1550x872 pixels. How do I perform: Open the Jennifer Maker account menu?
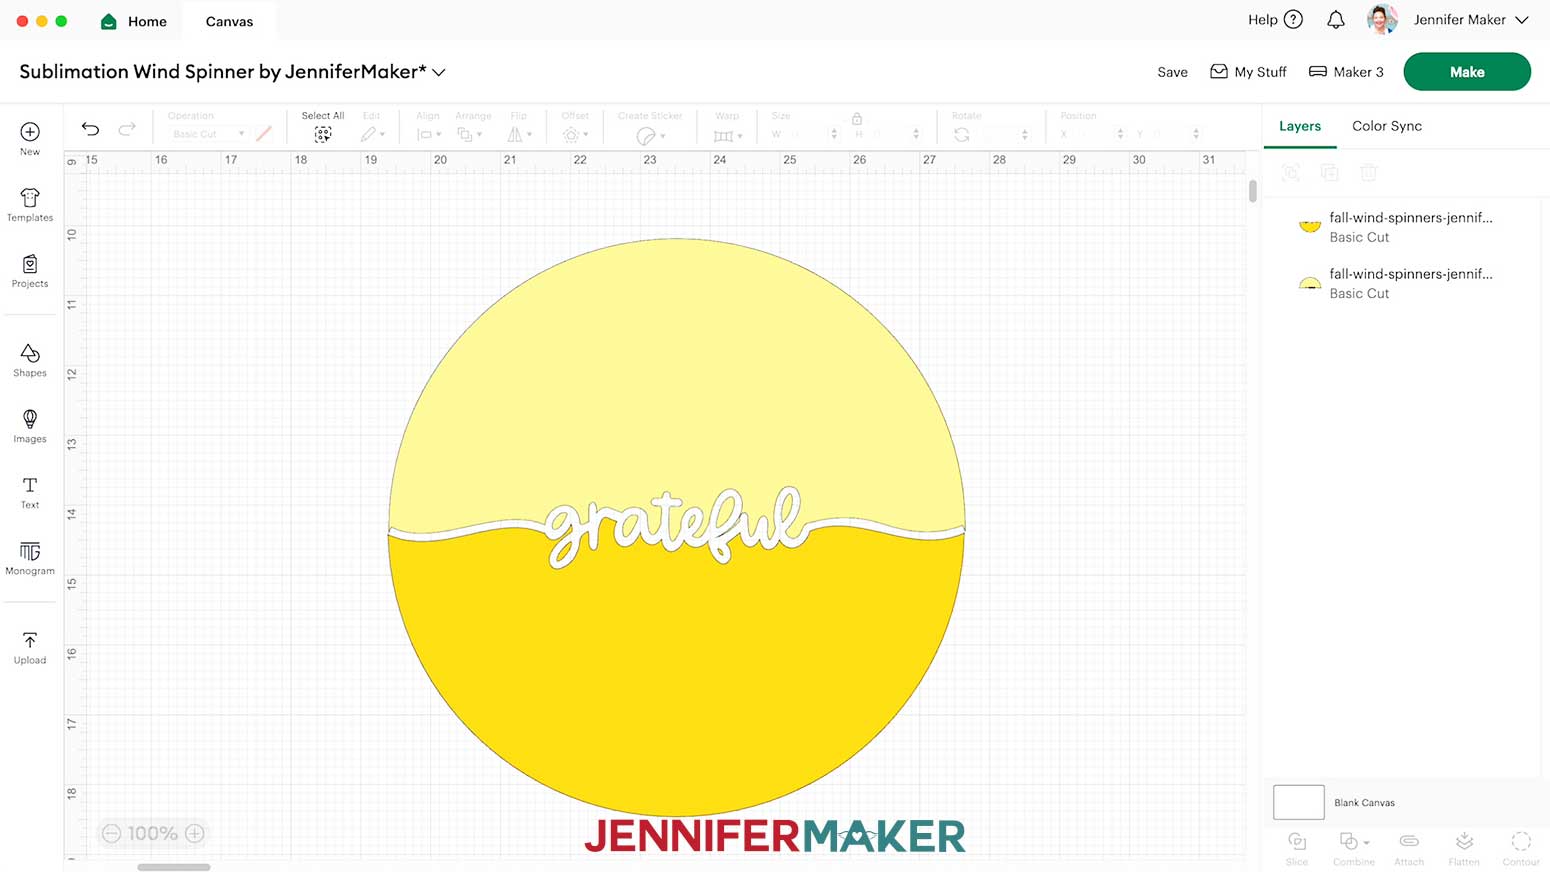point(1471,20)
